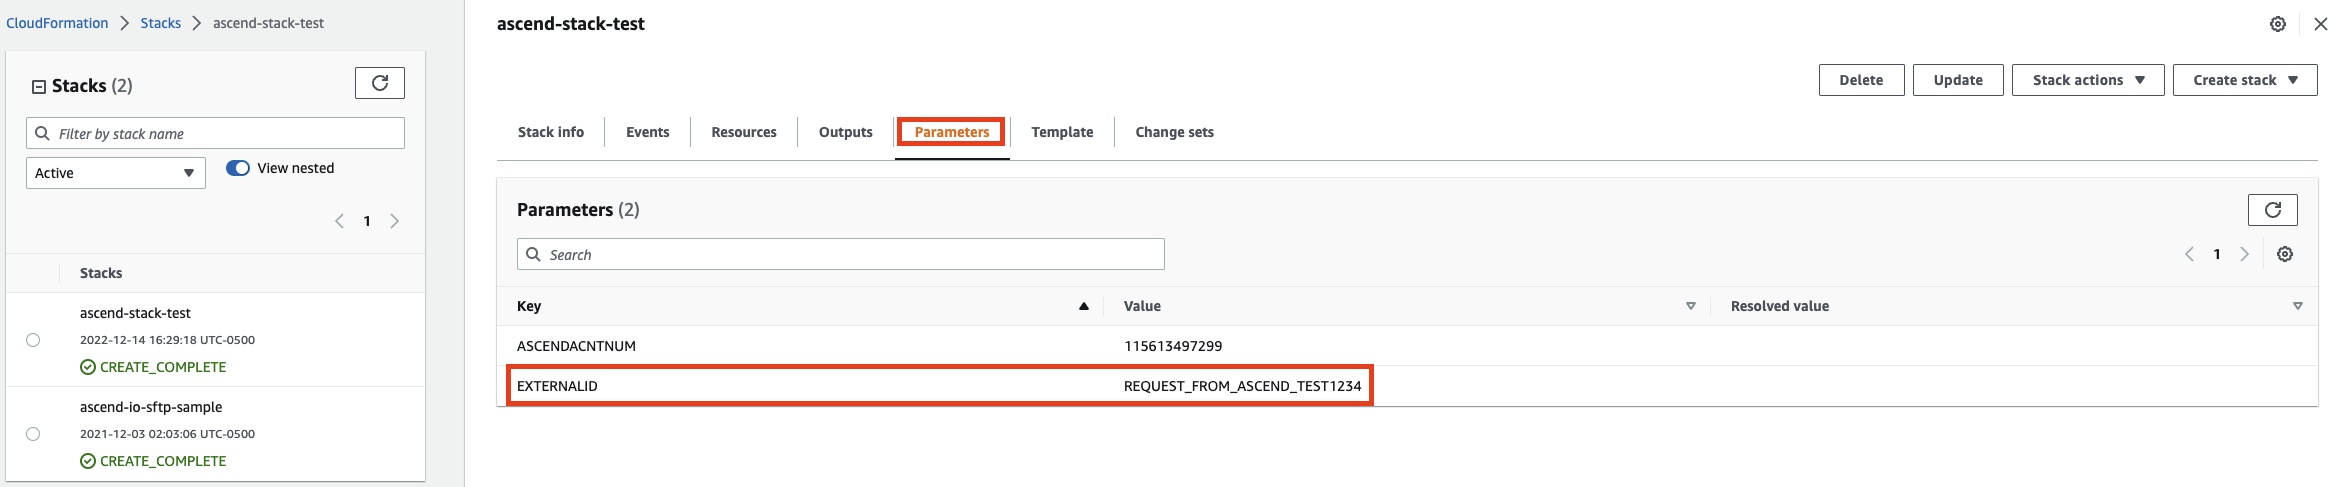Go to next page of Parameters
2333x487 pixels.
coord(2244,254)
